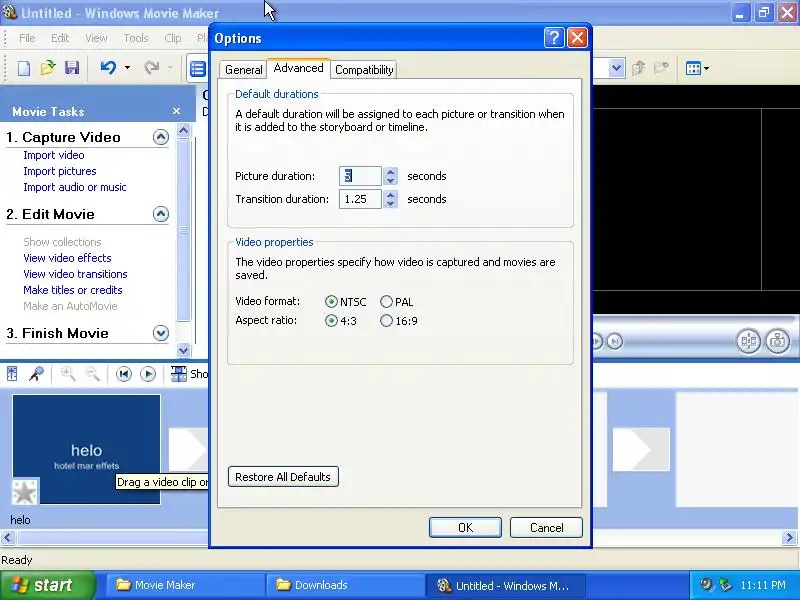Screen dimensions: 800x600
Task: Increase picture duration with up arrow
Action: coord(390,171)
